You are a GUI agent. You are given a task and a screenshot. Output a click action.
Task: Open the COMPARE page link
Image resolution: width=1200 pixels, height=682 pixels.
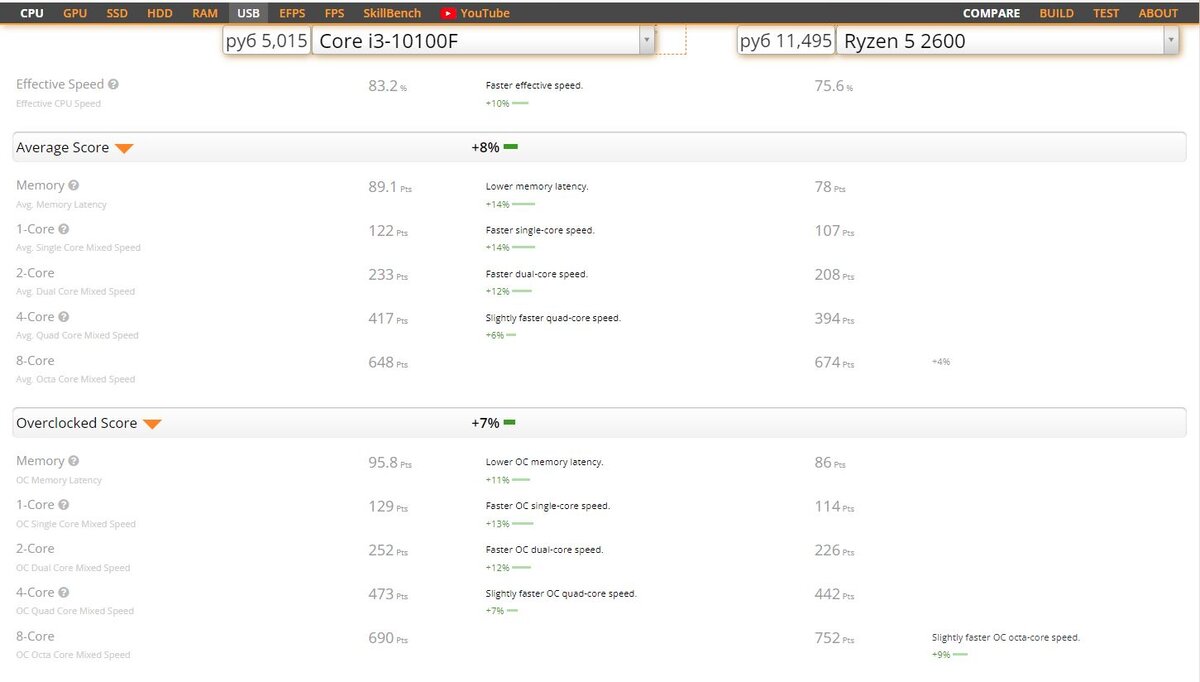pyautogui.click(x=991, y=13)
